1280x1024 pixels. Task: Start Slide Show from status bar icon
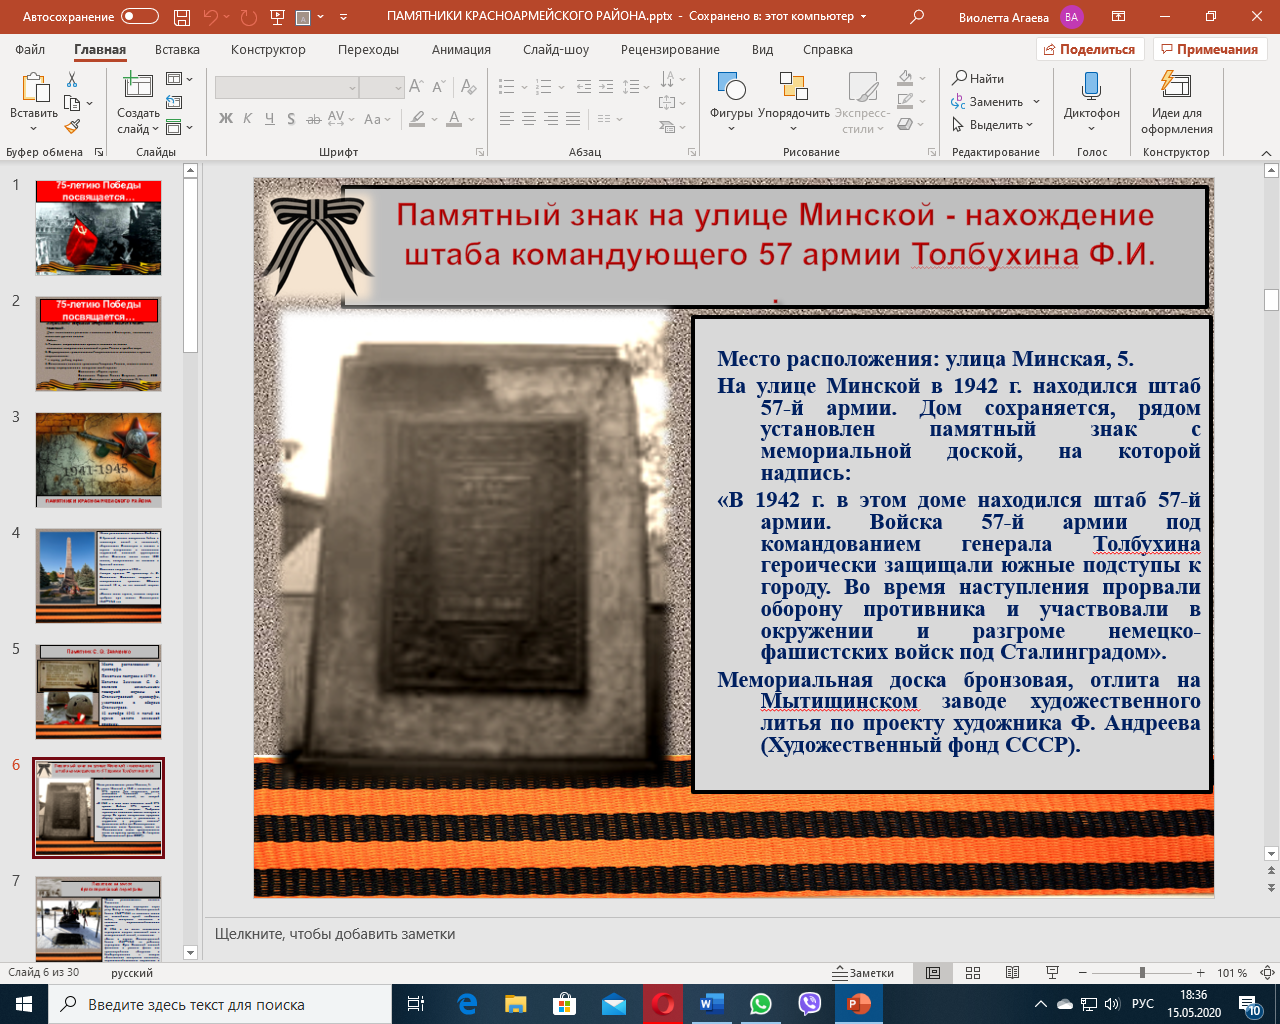click(x=1052, y=973)
